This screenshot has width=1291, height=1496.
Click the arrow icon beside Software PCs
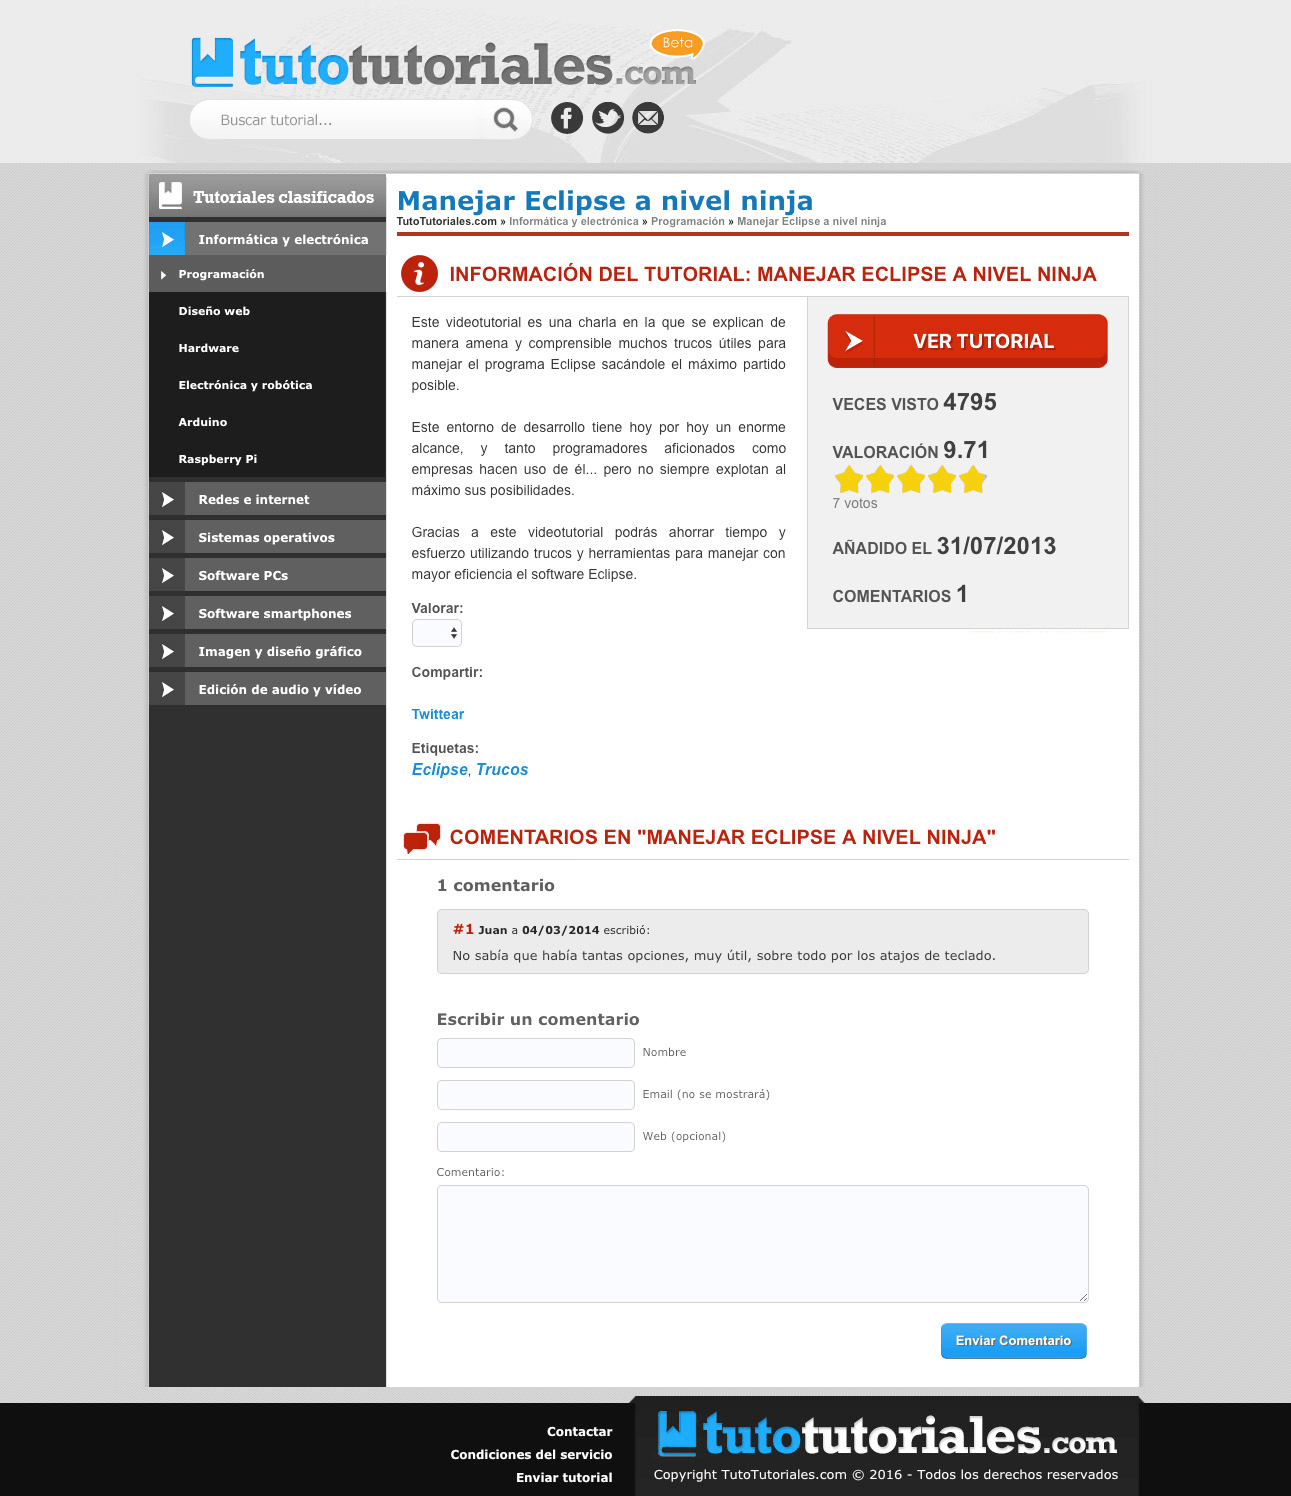pos(167,575)
